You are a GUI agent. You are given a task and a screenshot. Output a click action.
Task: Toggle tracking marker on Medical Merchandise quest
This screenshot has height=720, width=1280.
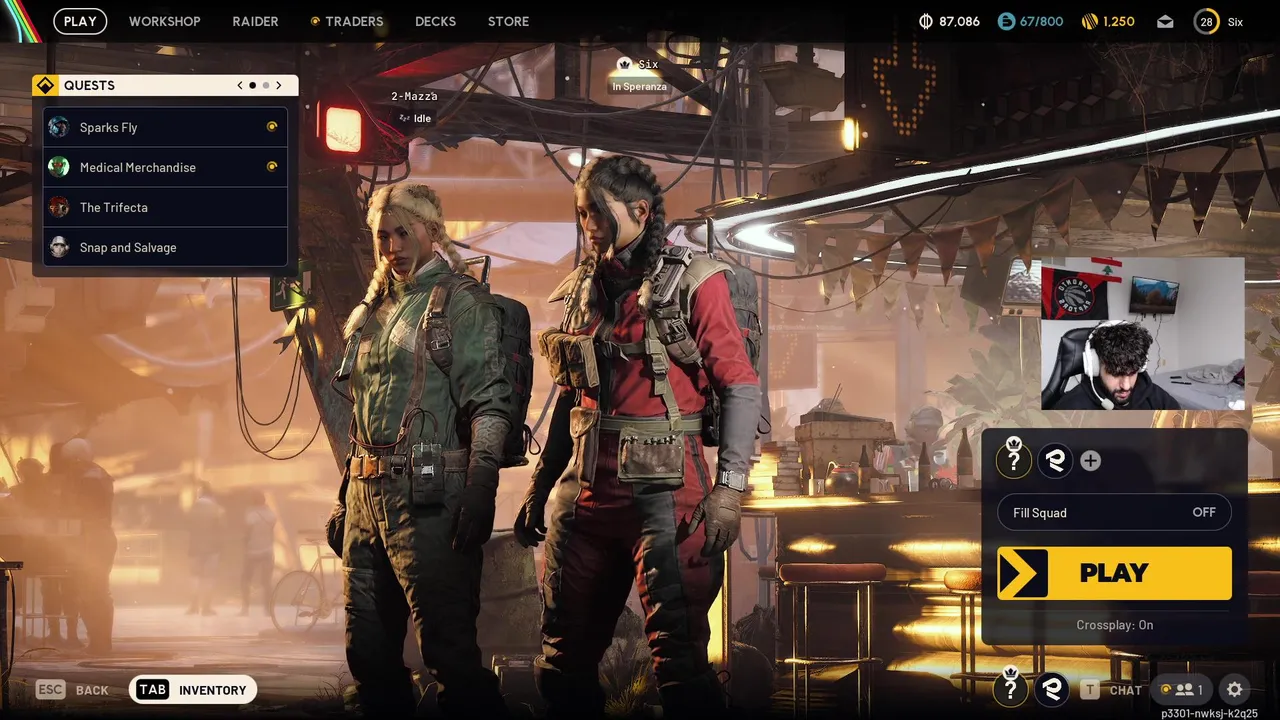272,167
